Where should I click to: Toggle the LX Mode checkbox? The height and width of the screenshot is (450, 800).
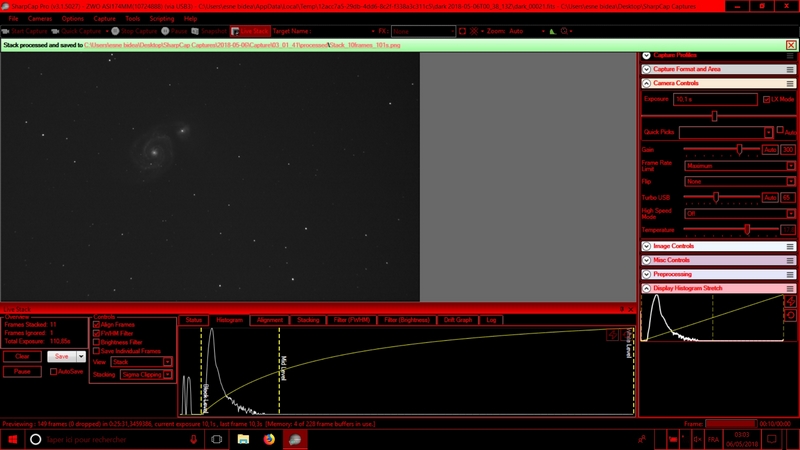[x=766, y=99]
